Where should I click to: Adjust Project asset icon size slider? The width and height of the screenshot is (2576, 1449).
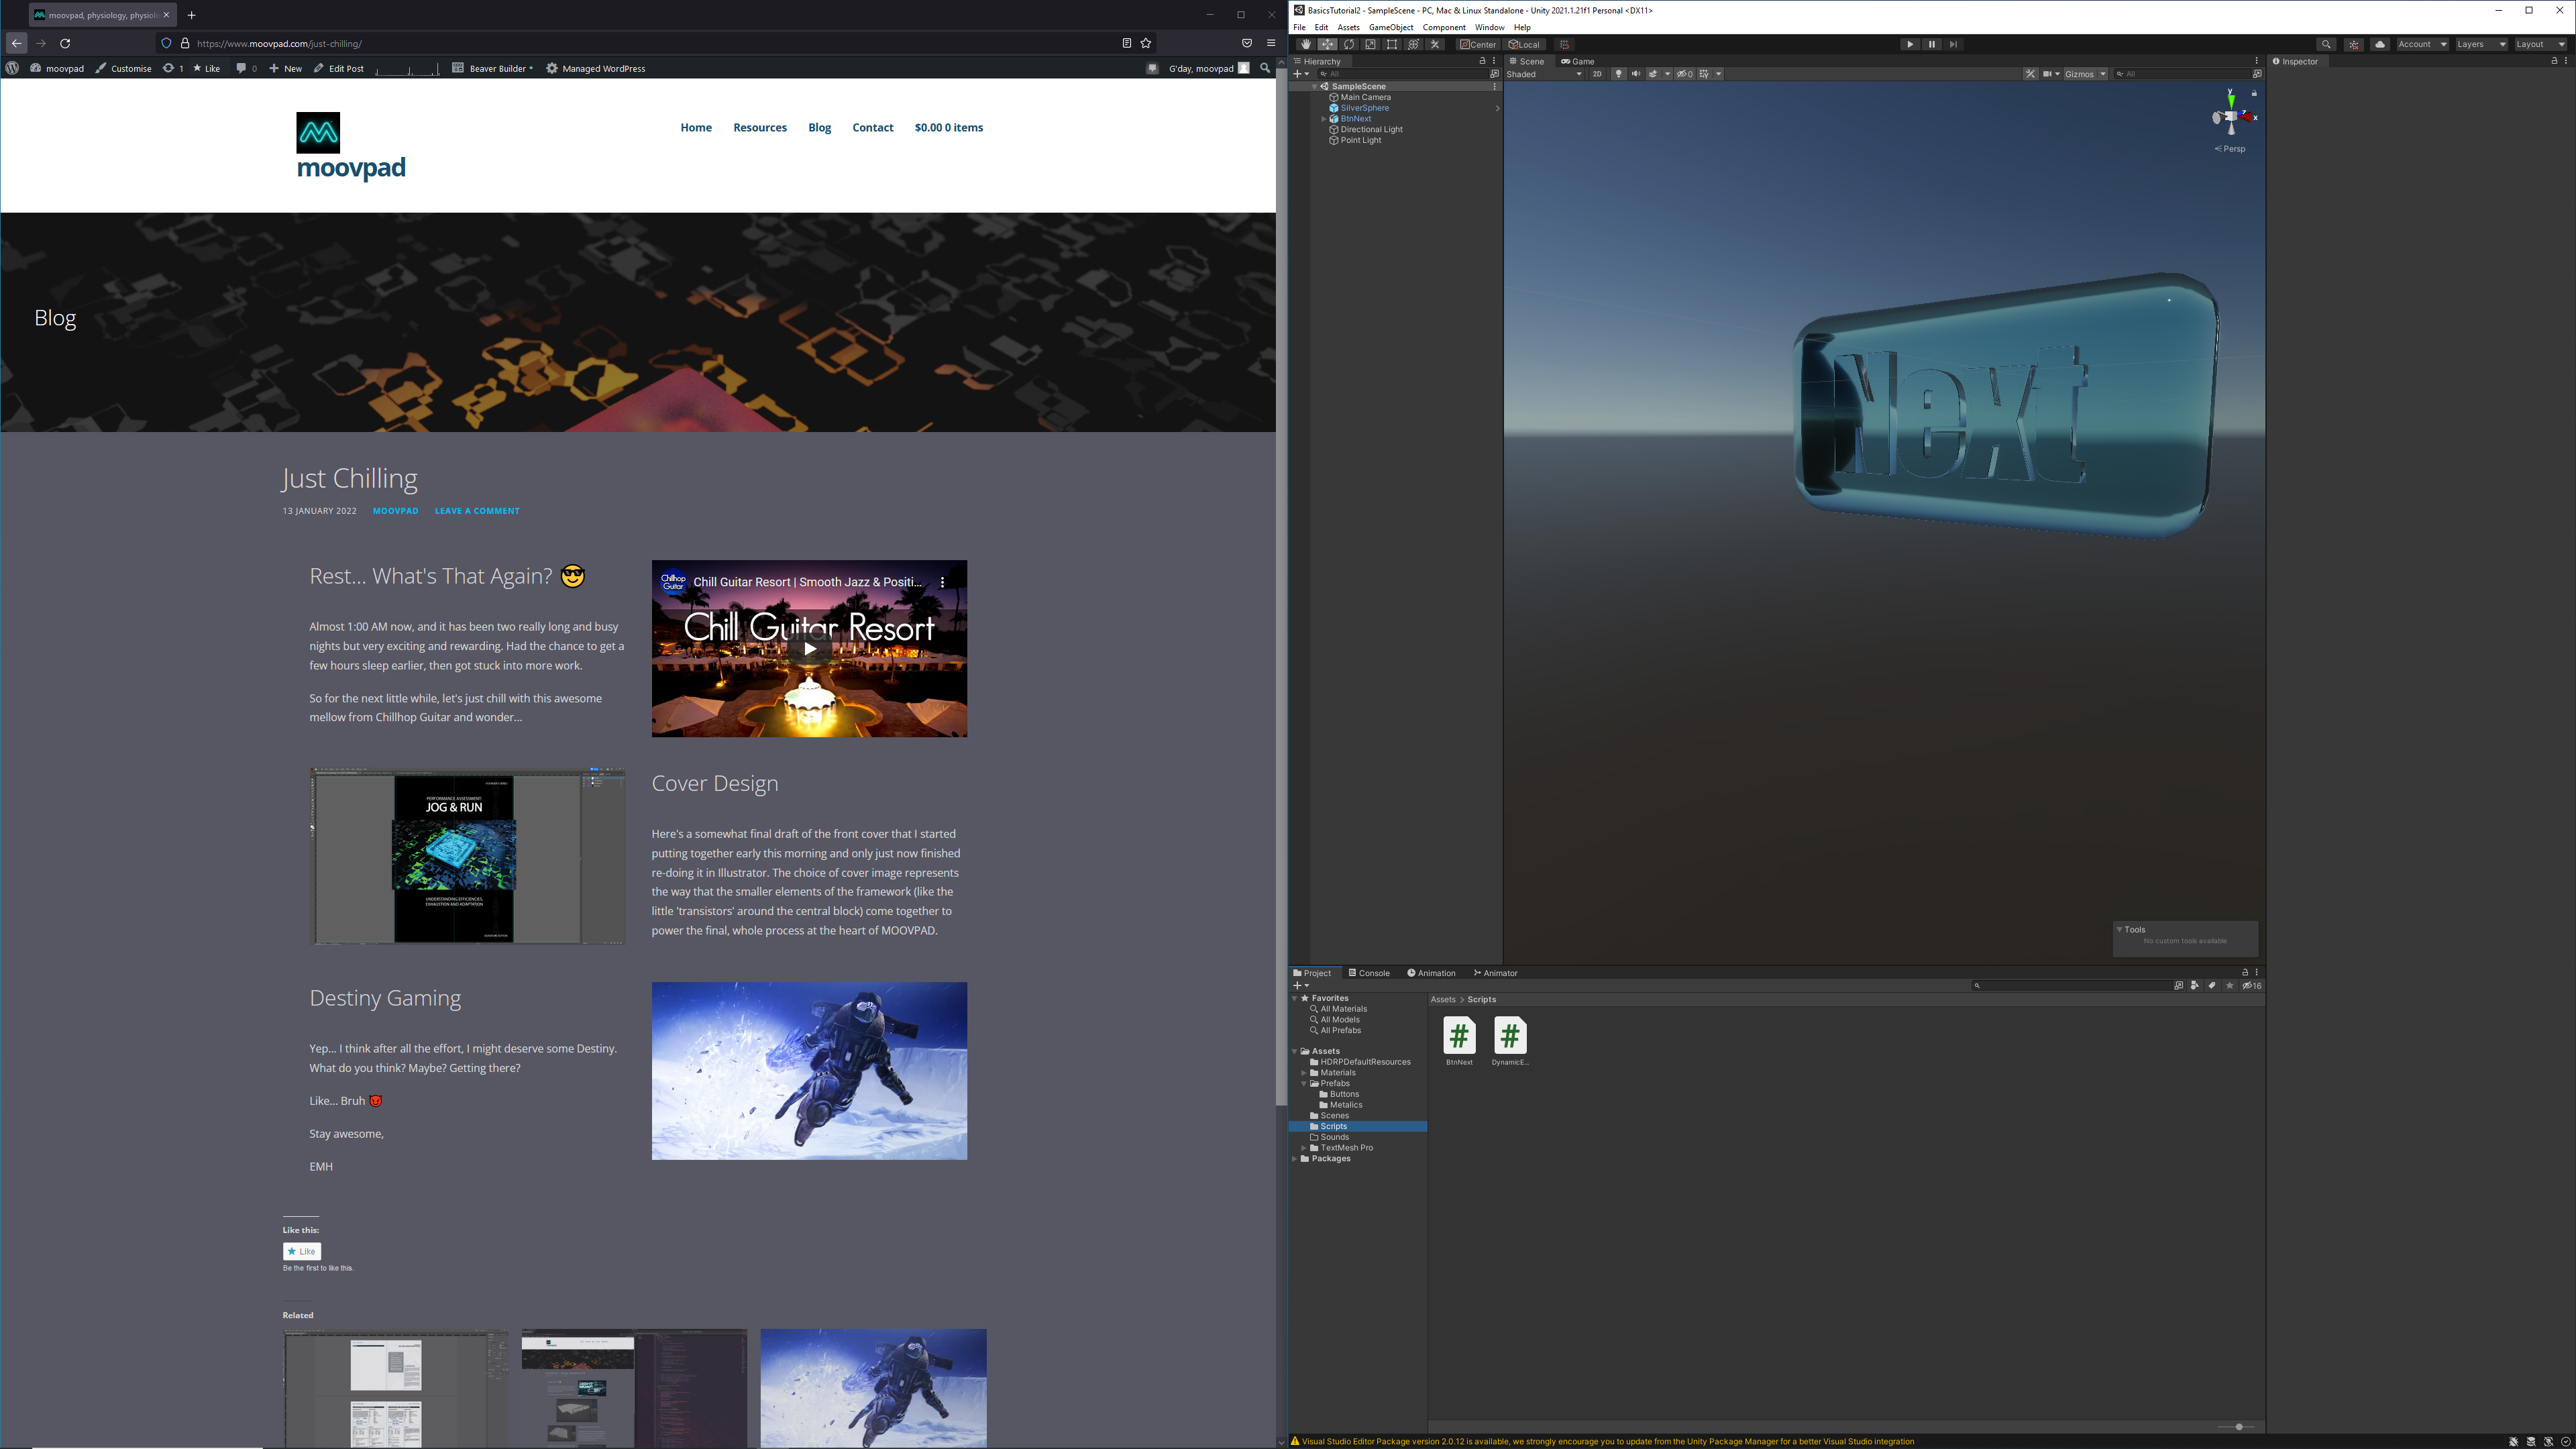2236,1427
